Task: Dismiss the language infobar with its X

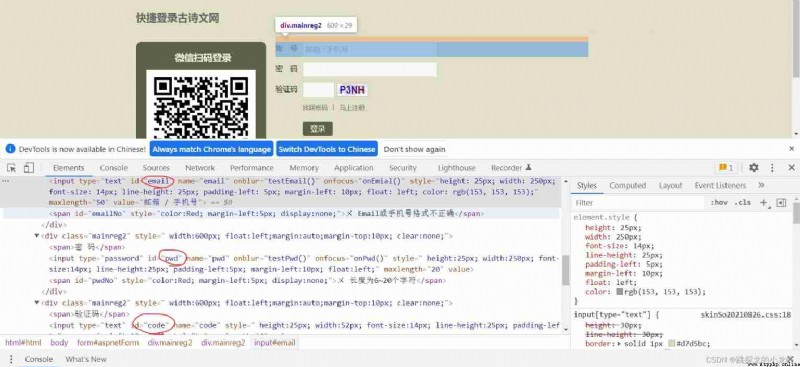Action: (x=792, y=149)
